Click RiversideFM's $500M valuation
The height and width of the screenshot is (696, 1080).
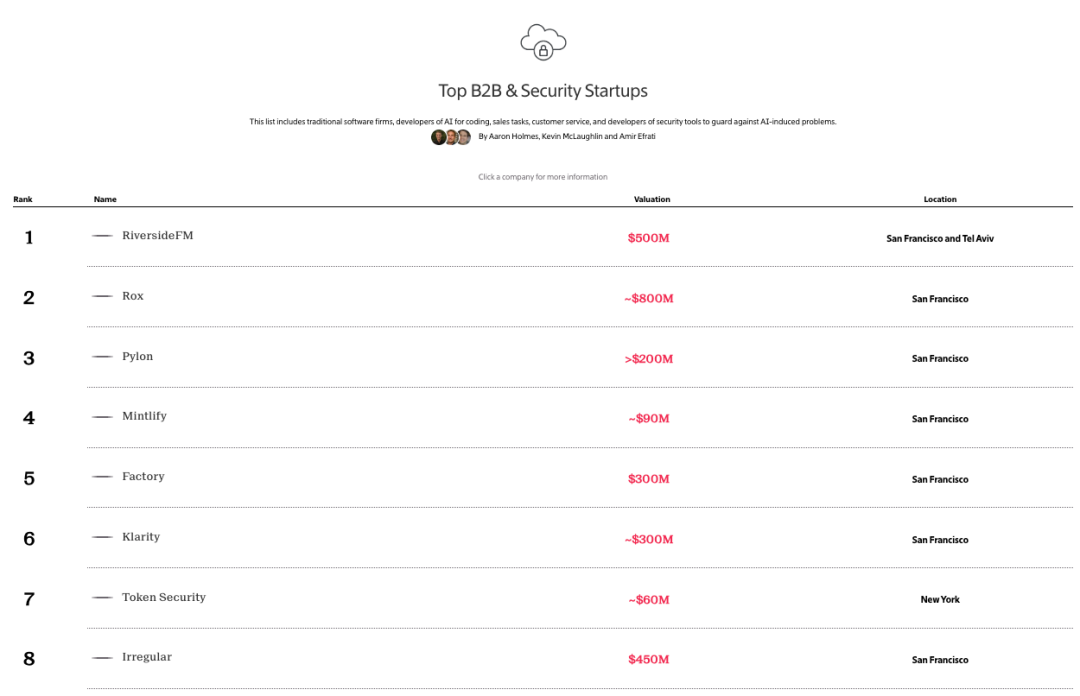pos(648,238)
